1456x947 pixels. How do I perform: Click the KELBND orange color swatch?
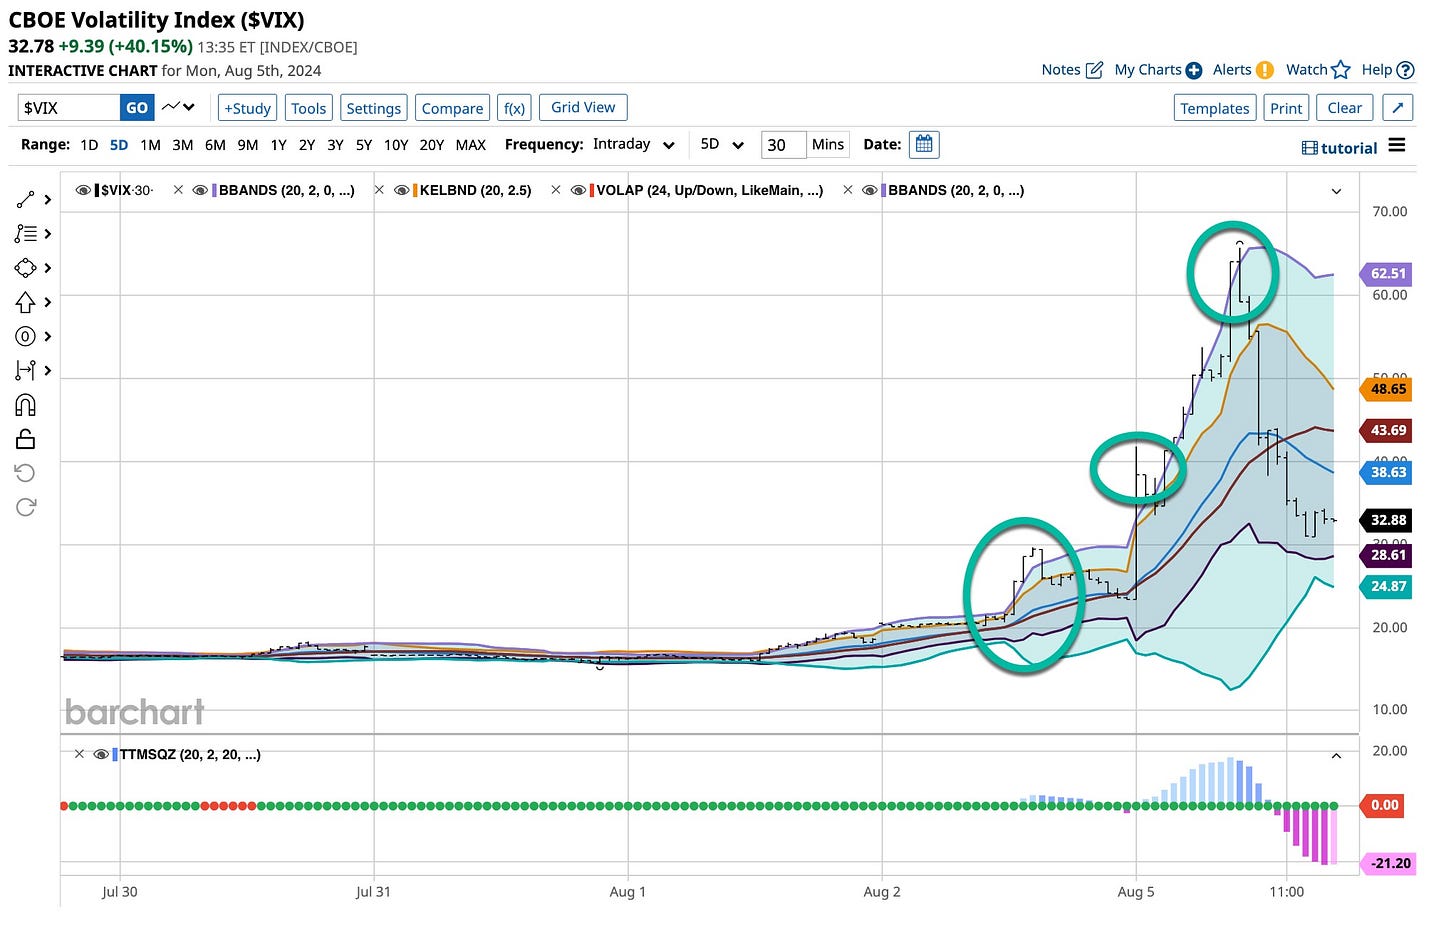pyautogui.click(x=415, y=190)
